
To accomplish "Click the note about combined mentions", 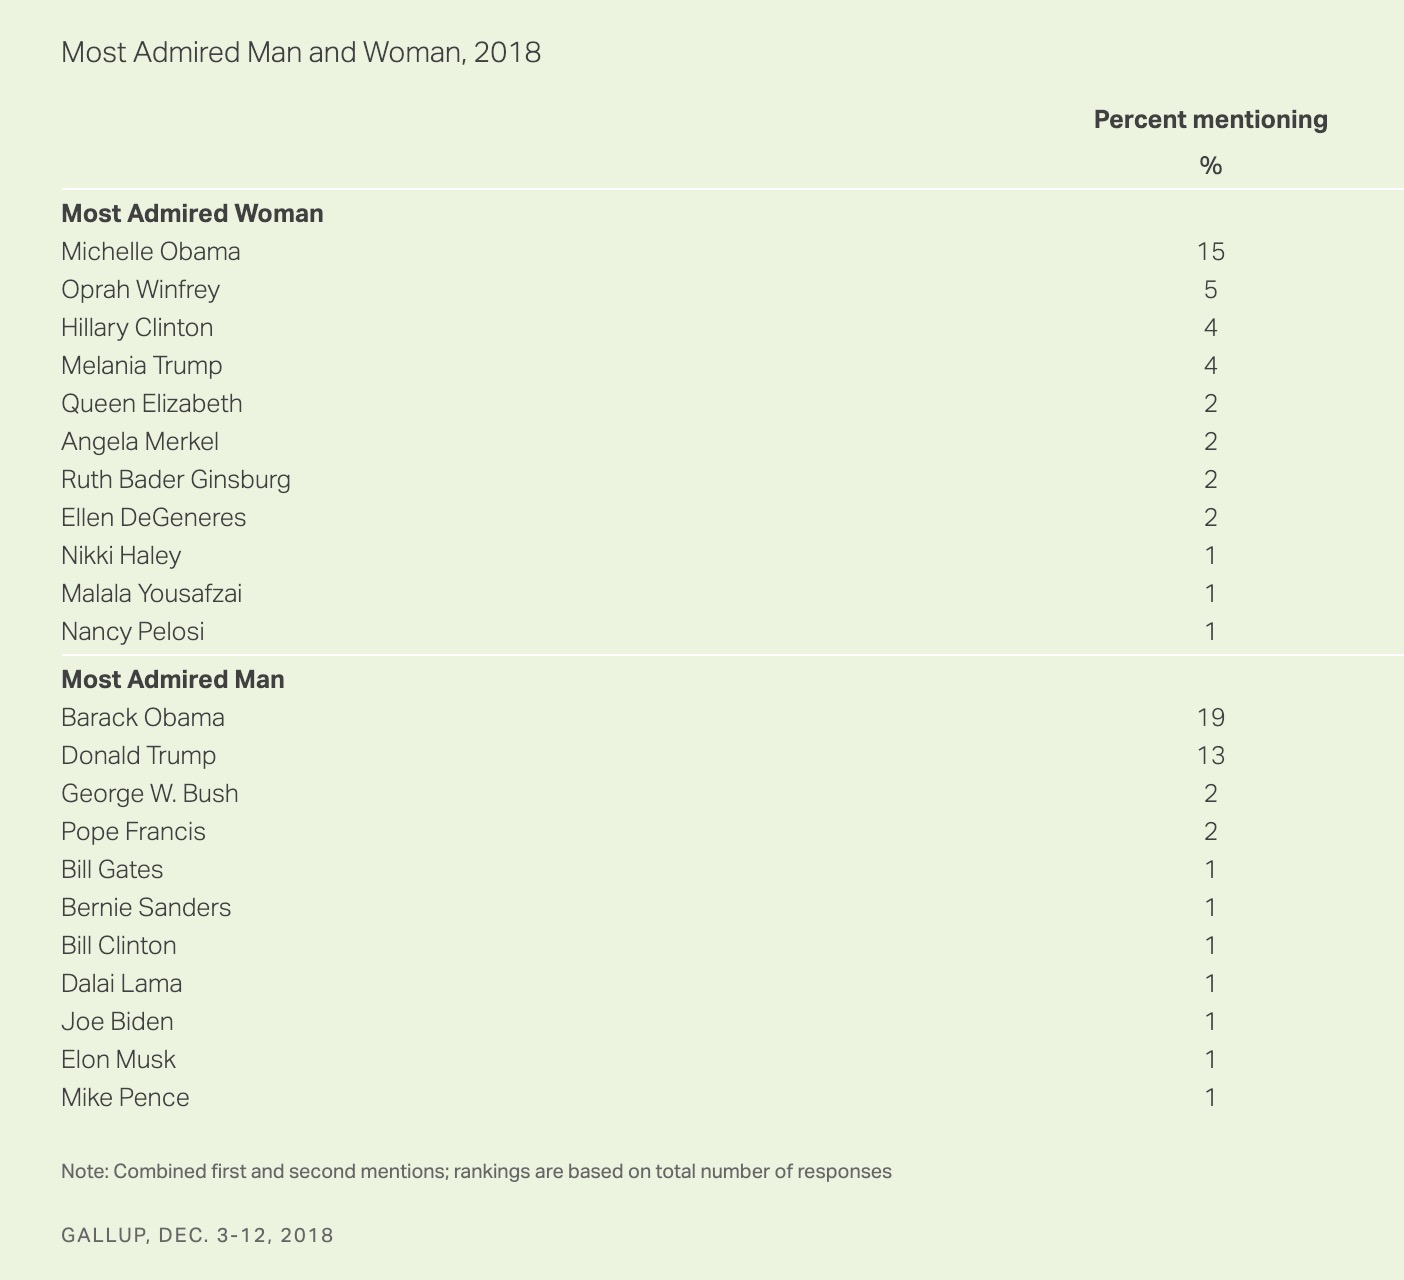I will click(x=476, y=1171).
